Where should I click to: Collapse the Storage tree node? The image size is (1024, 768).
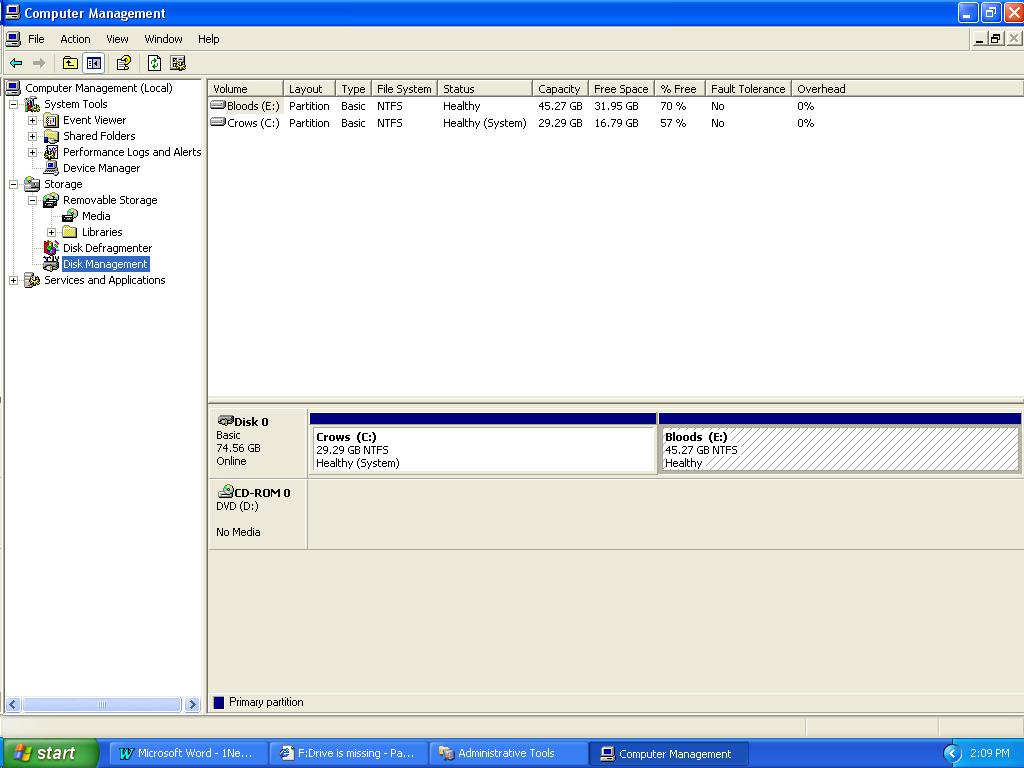[13, 184]
